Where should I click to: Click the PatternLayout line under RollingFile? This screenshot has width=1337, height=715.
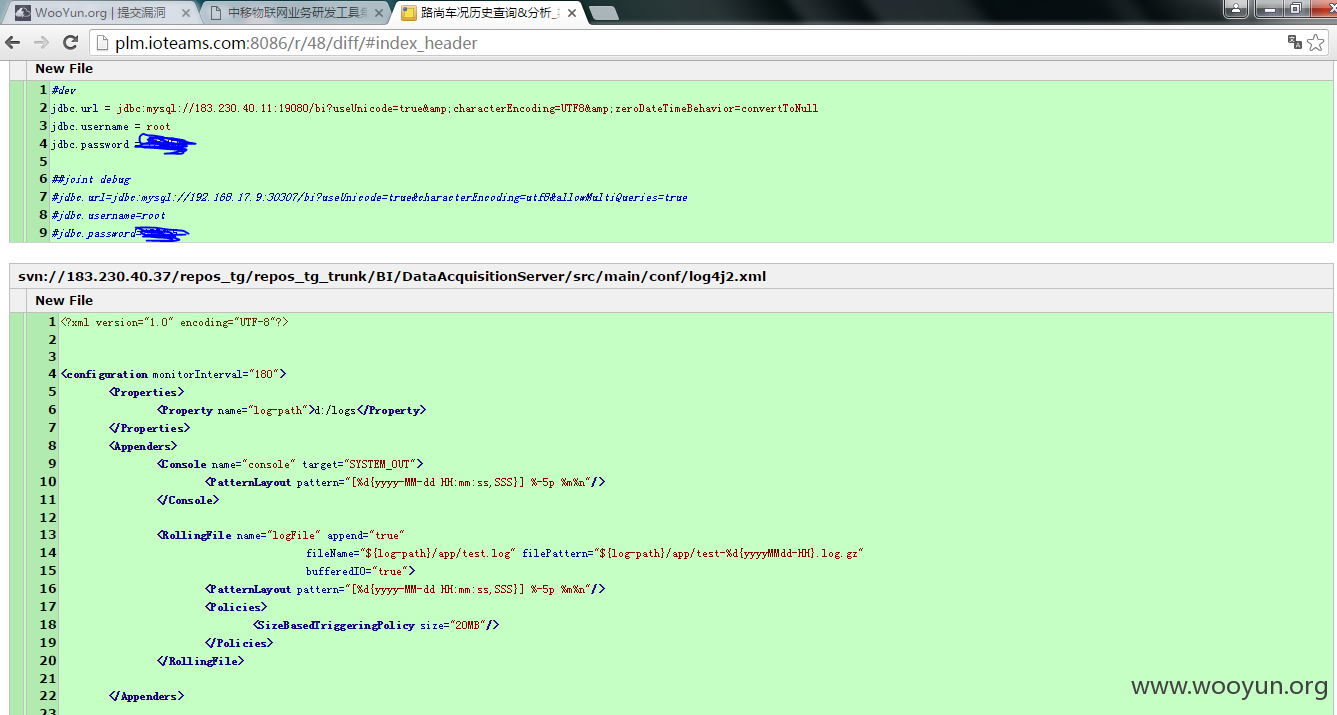tap(405, 589)
